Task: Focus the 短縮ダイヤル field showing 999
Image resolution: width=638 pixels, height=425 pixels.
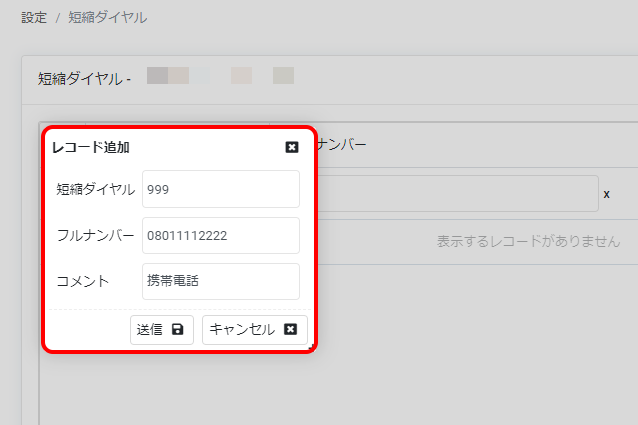Action: (x=220, y=188)
